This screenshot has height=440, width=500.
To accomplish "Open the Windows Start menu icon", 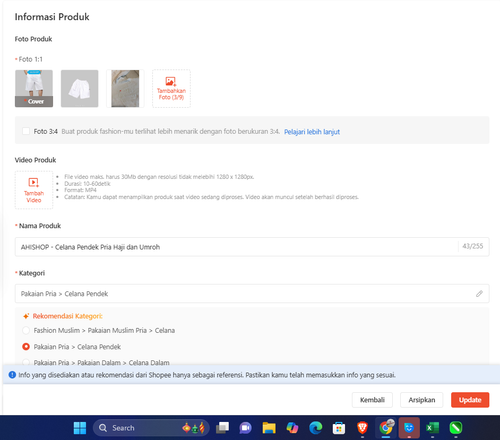I will pyautogui.click(x=80, y=428).
